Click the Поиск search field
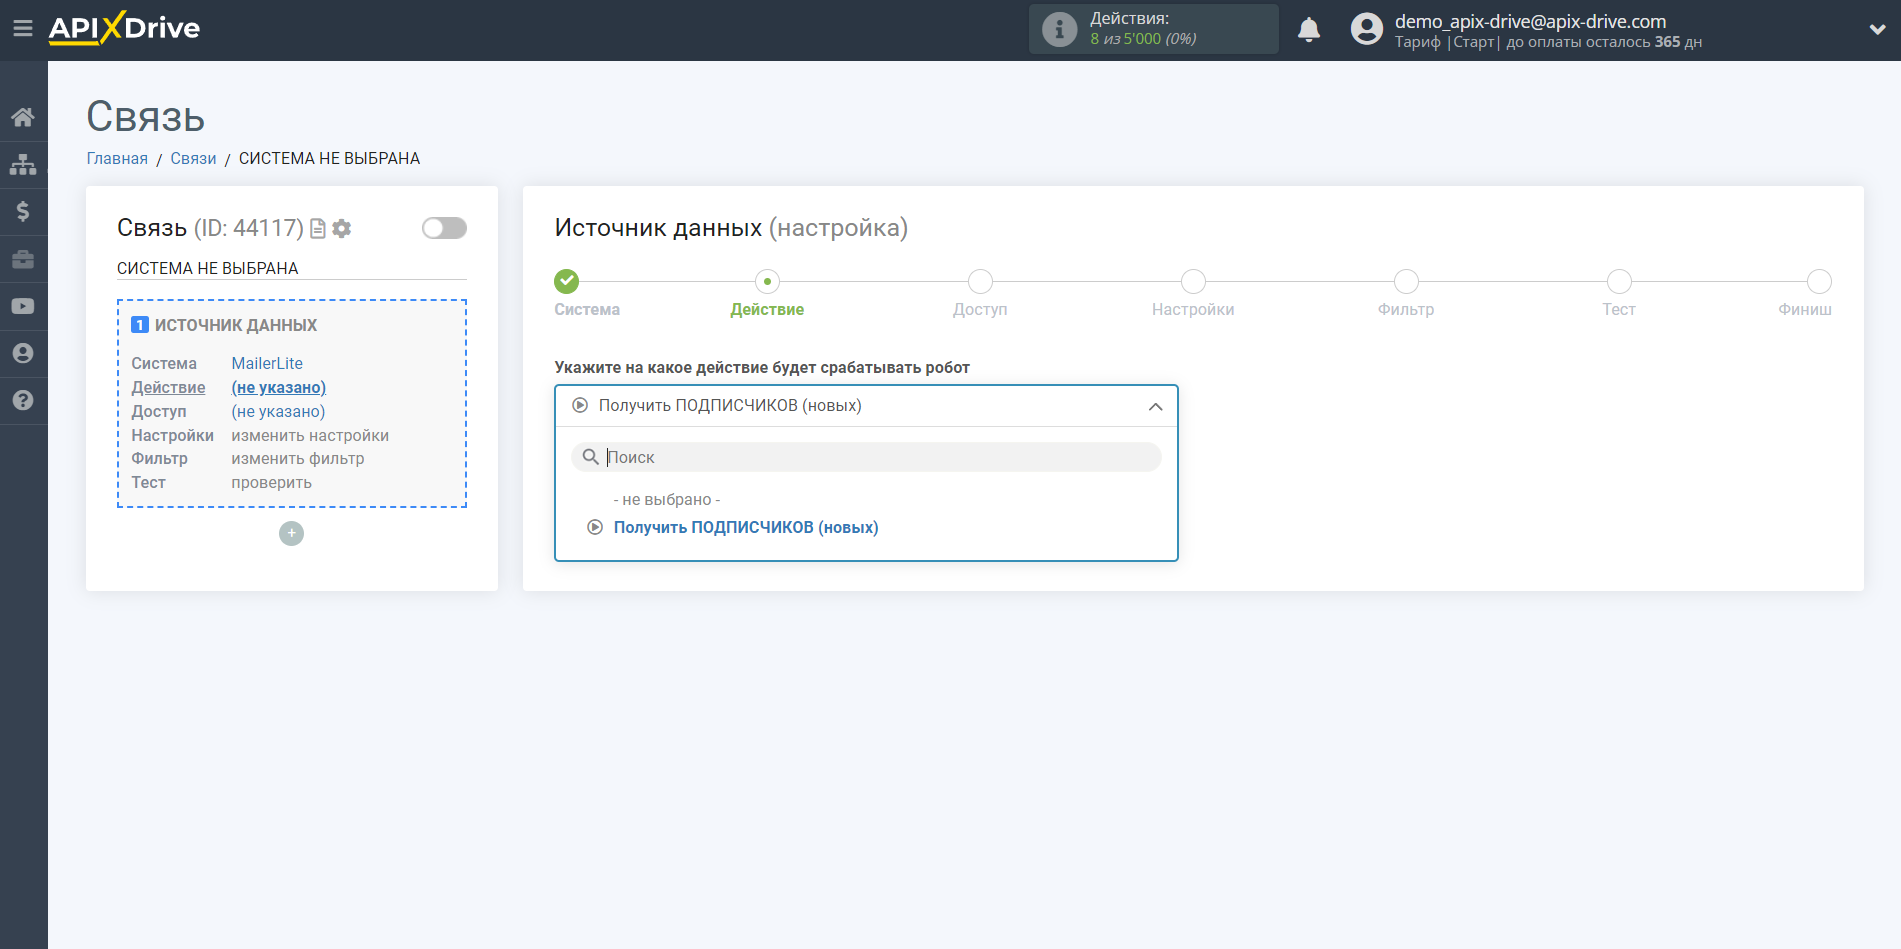 point(866,457)
